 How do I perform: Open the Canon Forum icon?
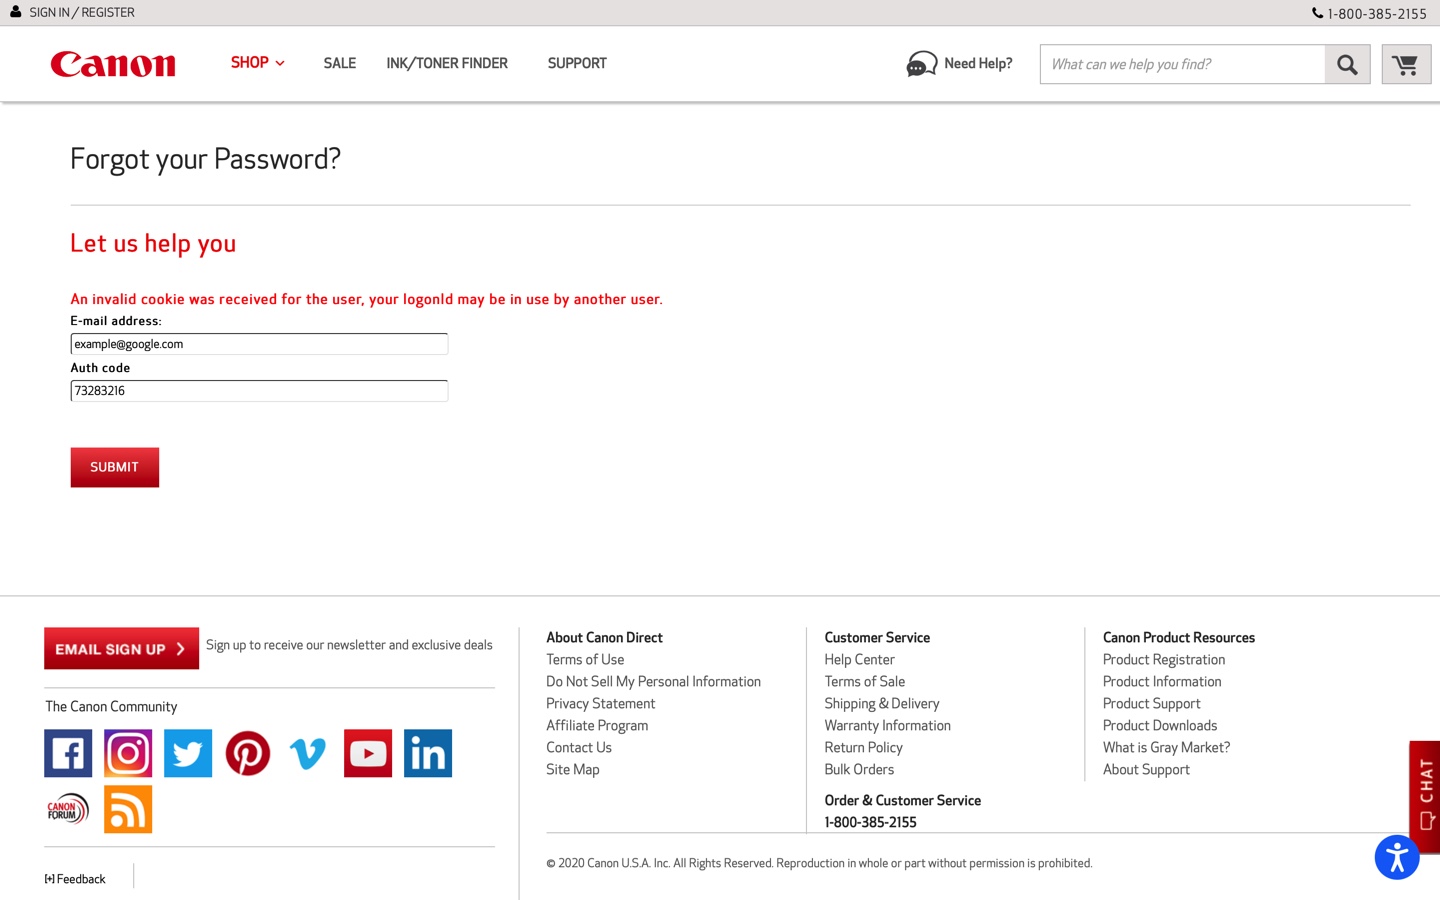[x=68, y=809]
